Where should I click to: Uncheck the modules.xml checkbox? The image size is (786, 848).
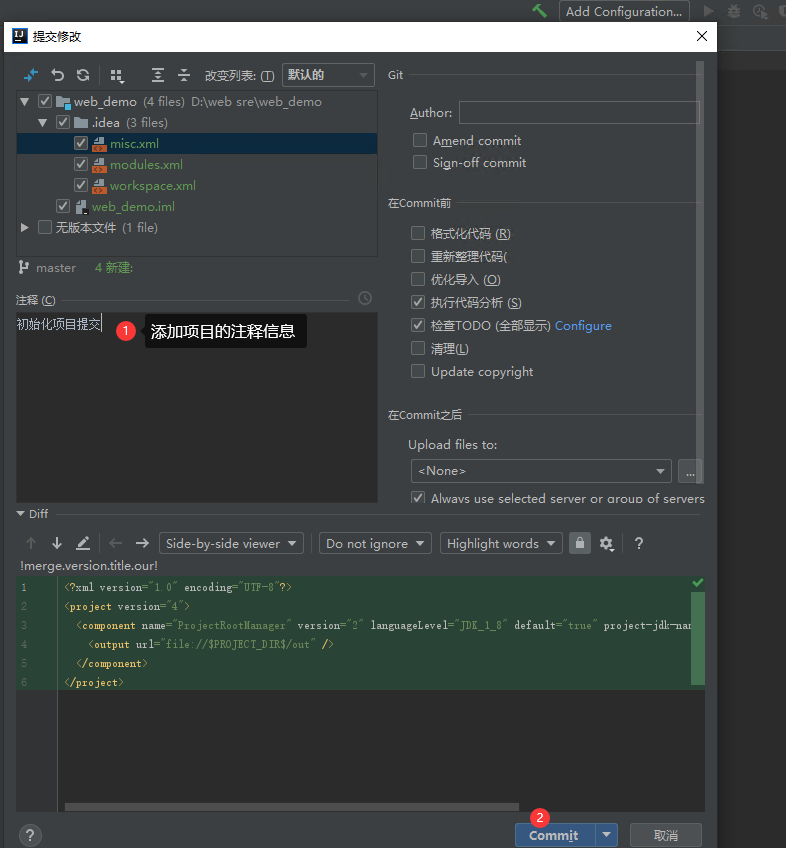(x=81, y=164)
